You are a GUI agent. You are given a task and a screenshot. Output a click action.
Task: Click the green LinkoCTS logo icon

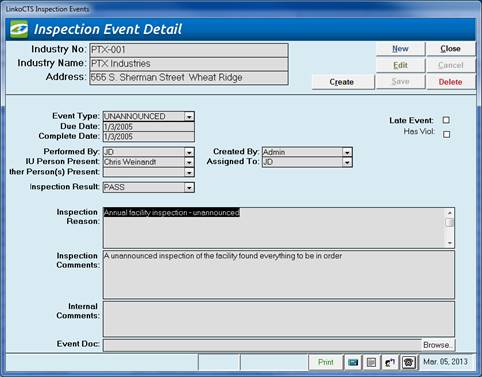[x=19, y=29]
